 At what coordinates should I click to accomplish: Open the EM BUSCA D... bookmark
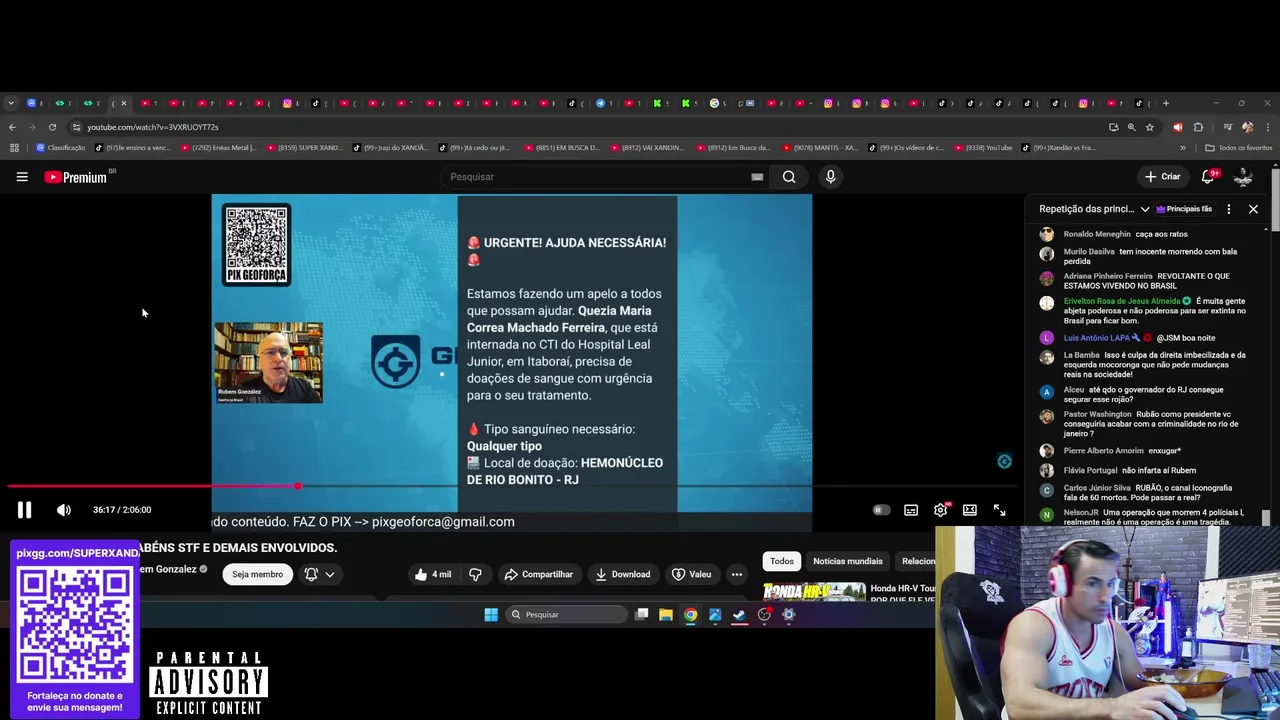pyautogui.click(x=562, y=148)
